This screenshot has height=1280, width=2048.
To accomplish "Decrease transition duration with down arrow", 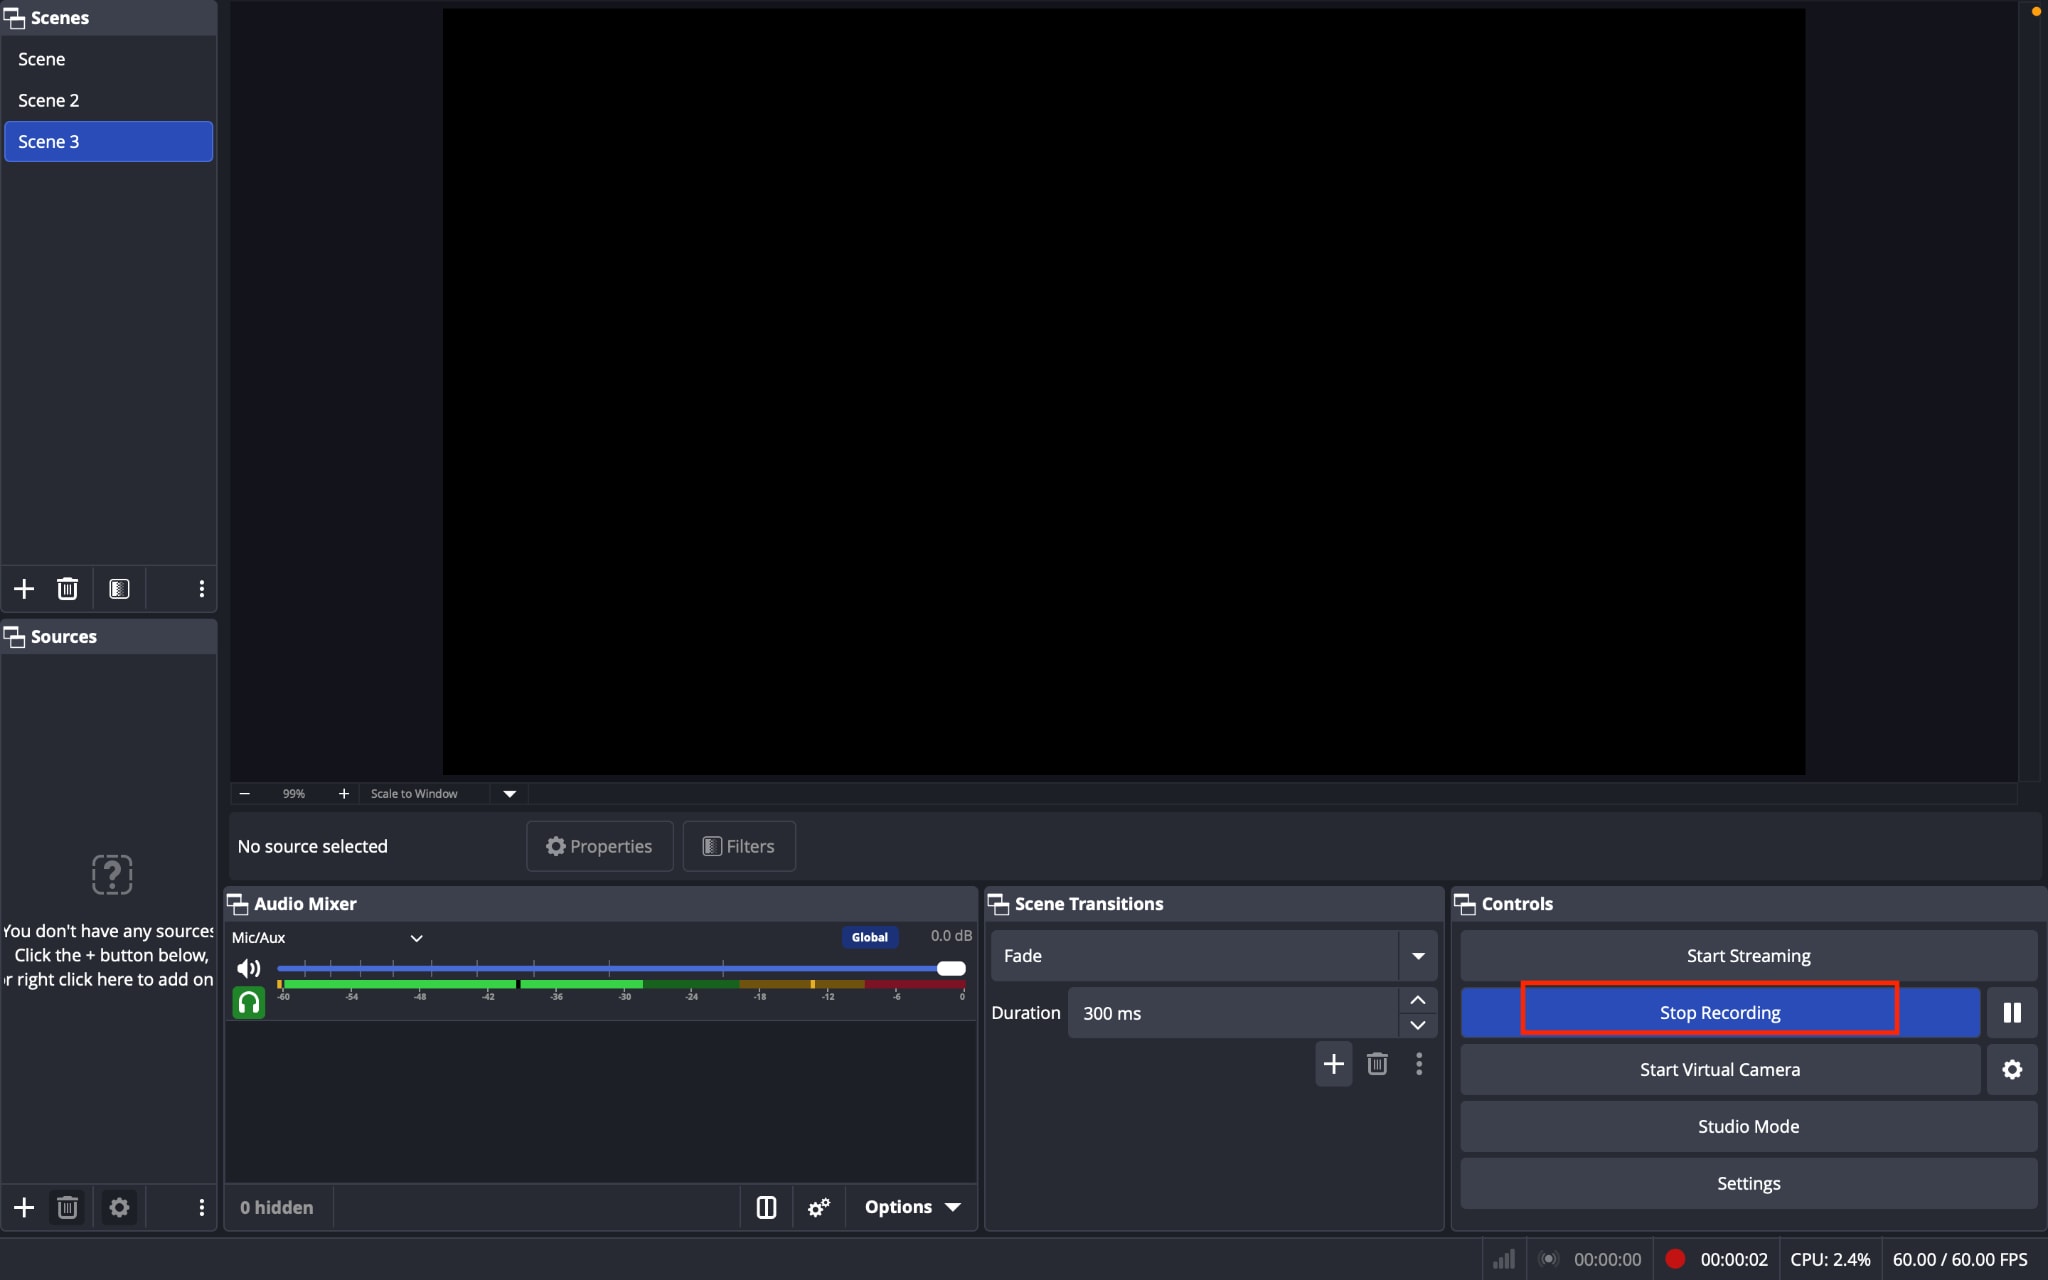I will (1417, 1025).
